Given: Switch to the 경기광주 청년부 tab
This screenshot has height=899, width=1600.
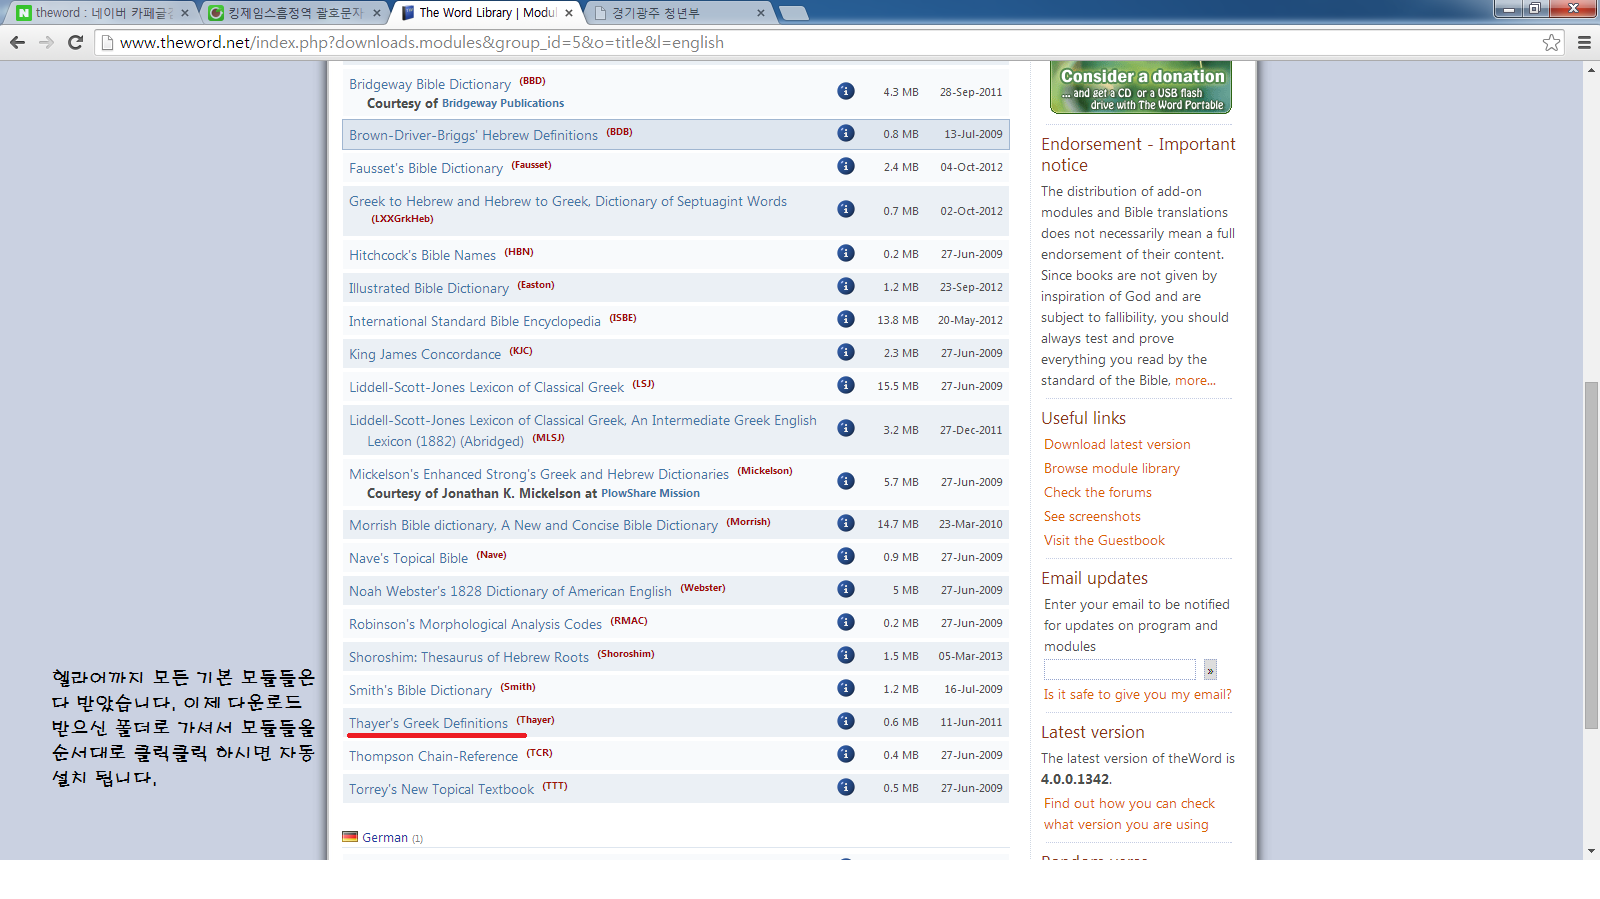Looking at the screenshot, I should (x=679, y=13).
